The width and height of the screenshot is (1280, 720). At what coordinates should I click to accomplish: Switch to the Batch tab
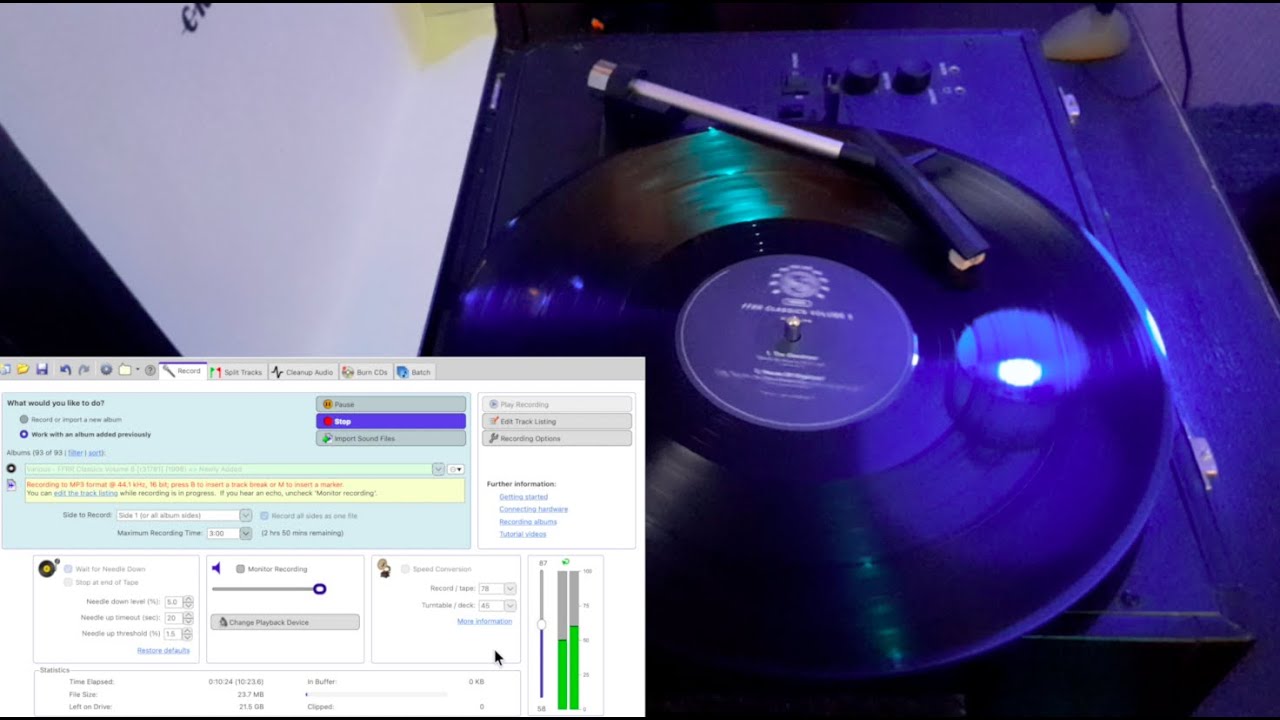coord(414,372)
